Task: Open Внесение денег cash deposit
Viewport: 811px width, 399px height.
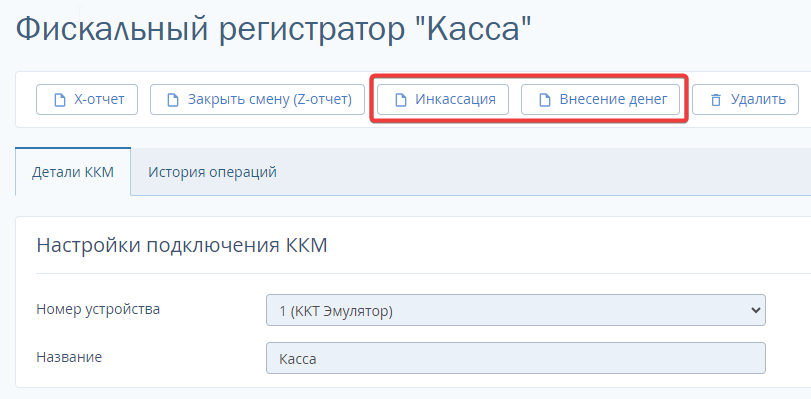Action: coord(600,99)
